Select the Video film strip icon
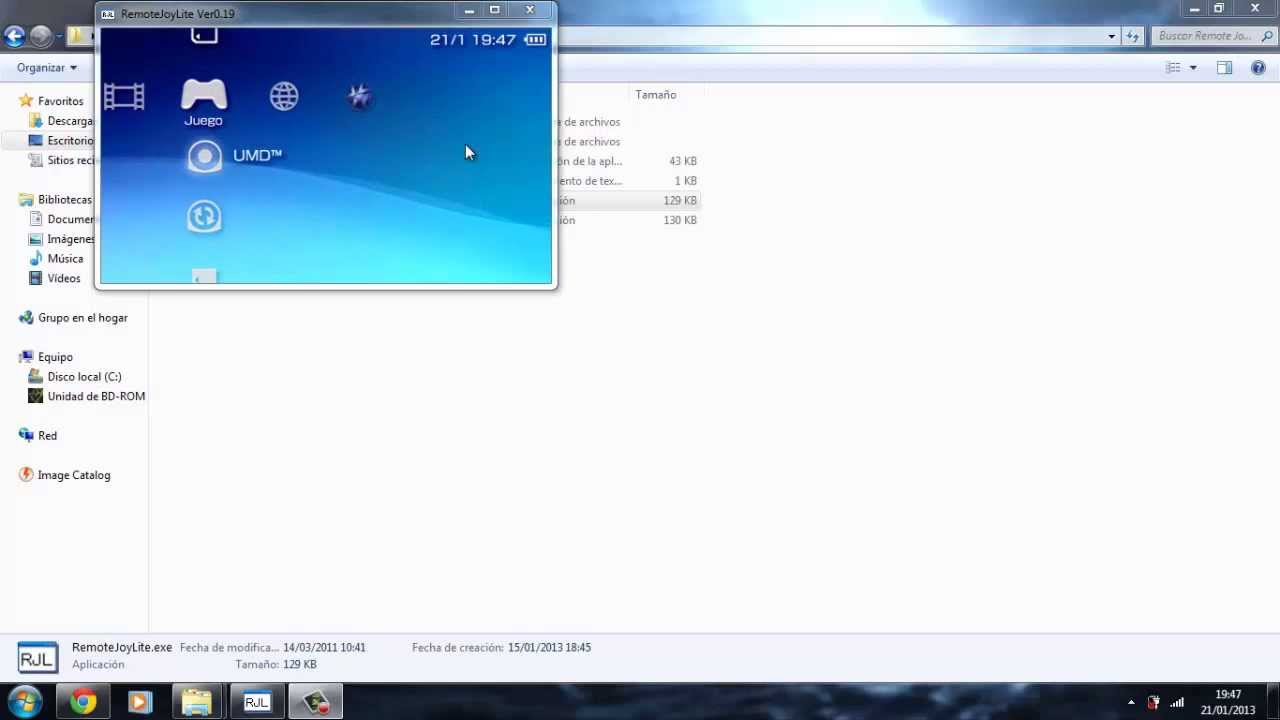The height and width of the screenshot is (720, 1280). (124, 96)
